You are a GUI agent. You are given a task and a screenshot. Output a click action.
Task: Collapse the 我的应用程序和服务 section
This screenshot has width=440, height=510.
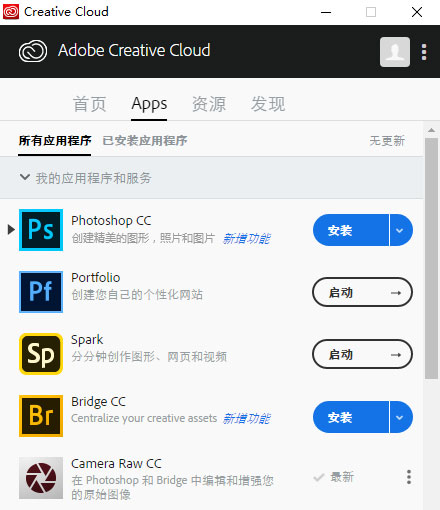click(x=25, y=177)
